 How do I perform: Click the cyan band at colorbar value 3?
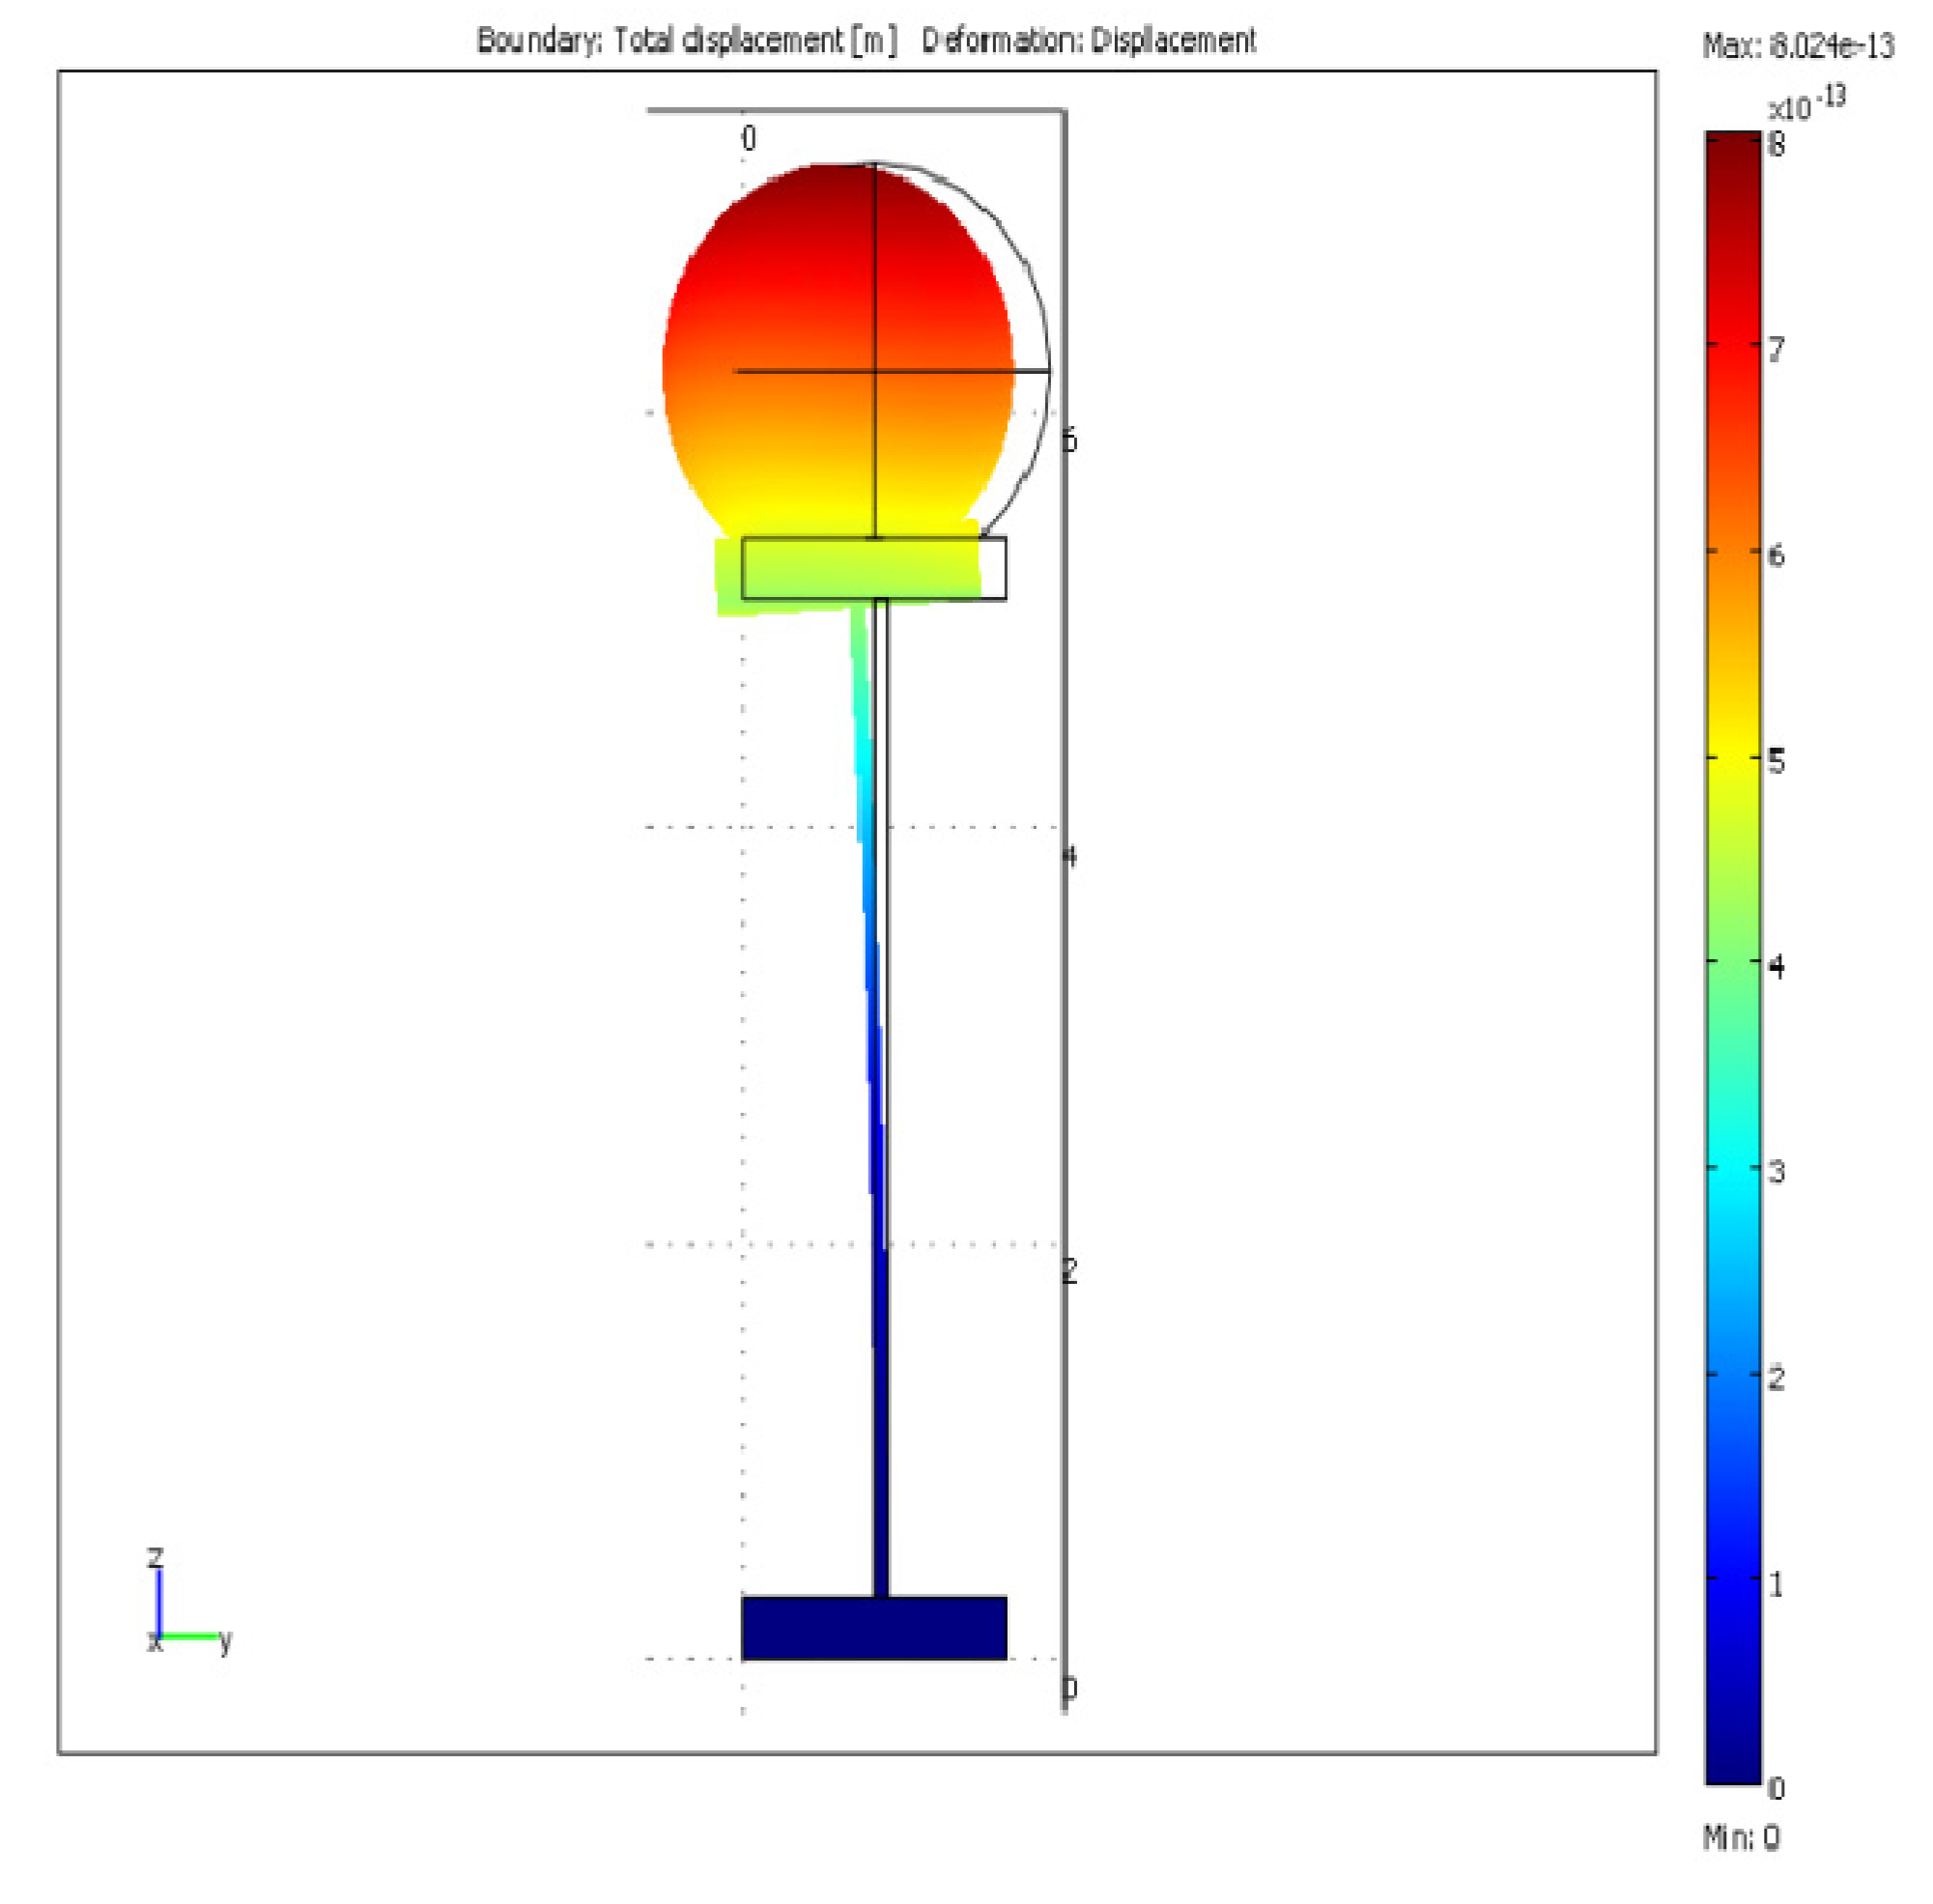(1732, 1168)
